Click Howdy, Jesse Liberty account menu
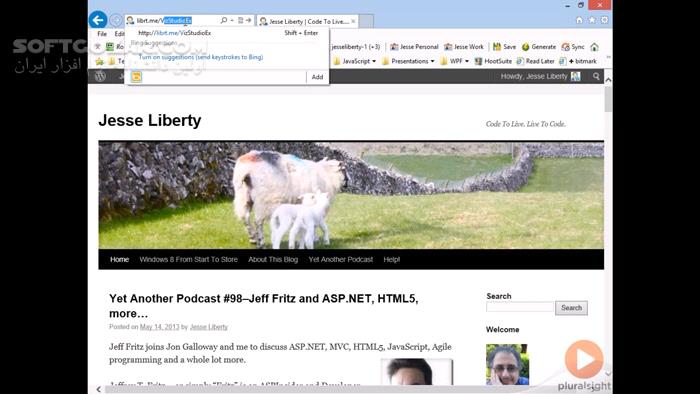The height and width of the screenshot is (394, 700). [x=541, y=76]
